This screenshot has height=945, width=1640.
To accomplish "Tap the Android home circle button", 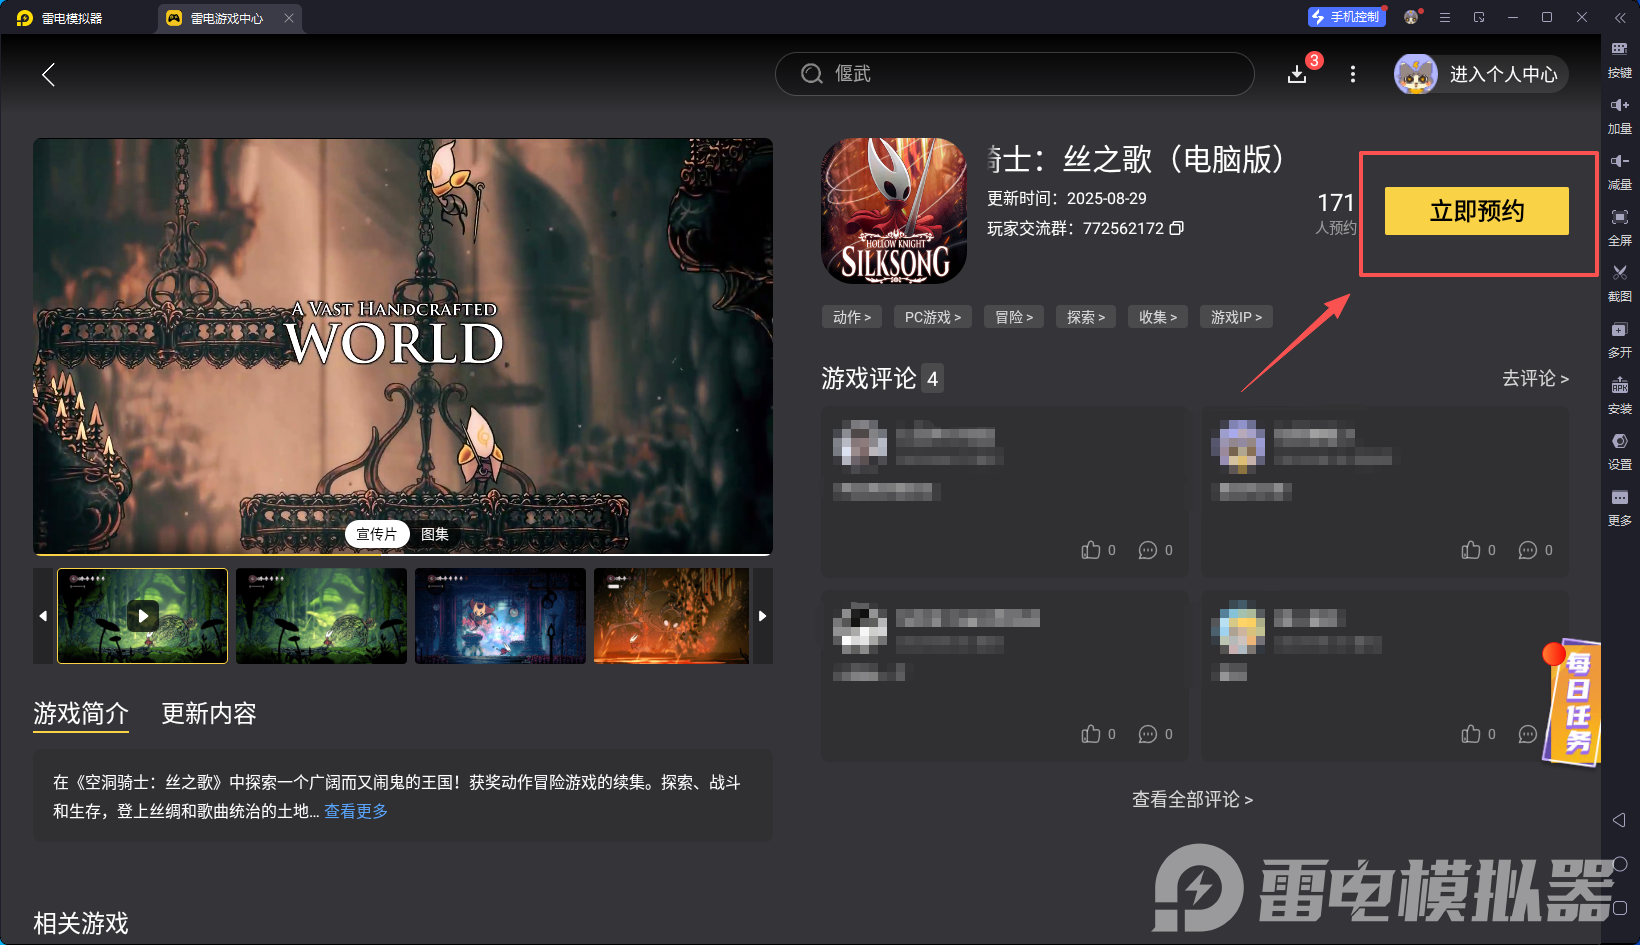I will coord(1620,864).
